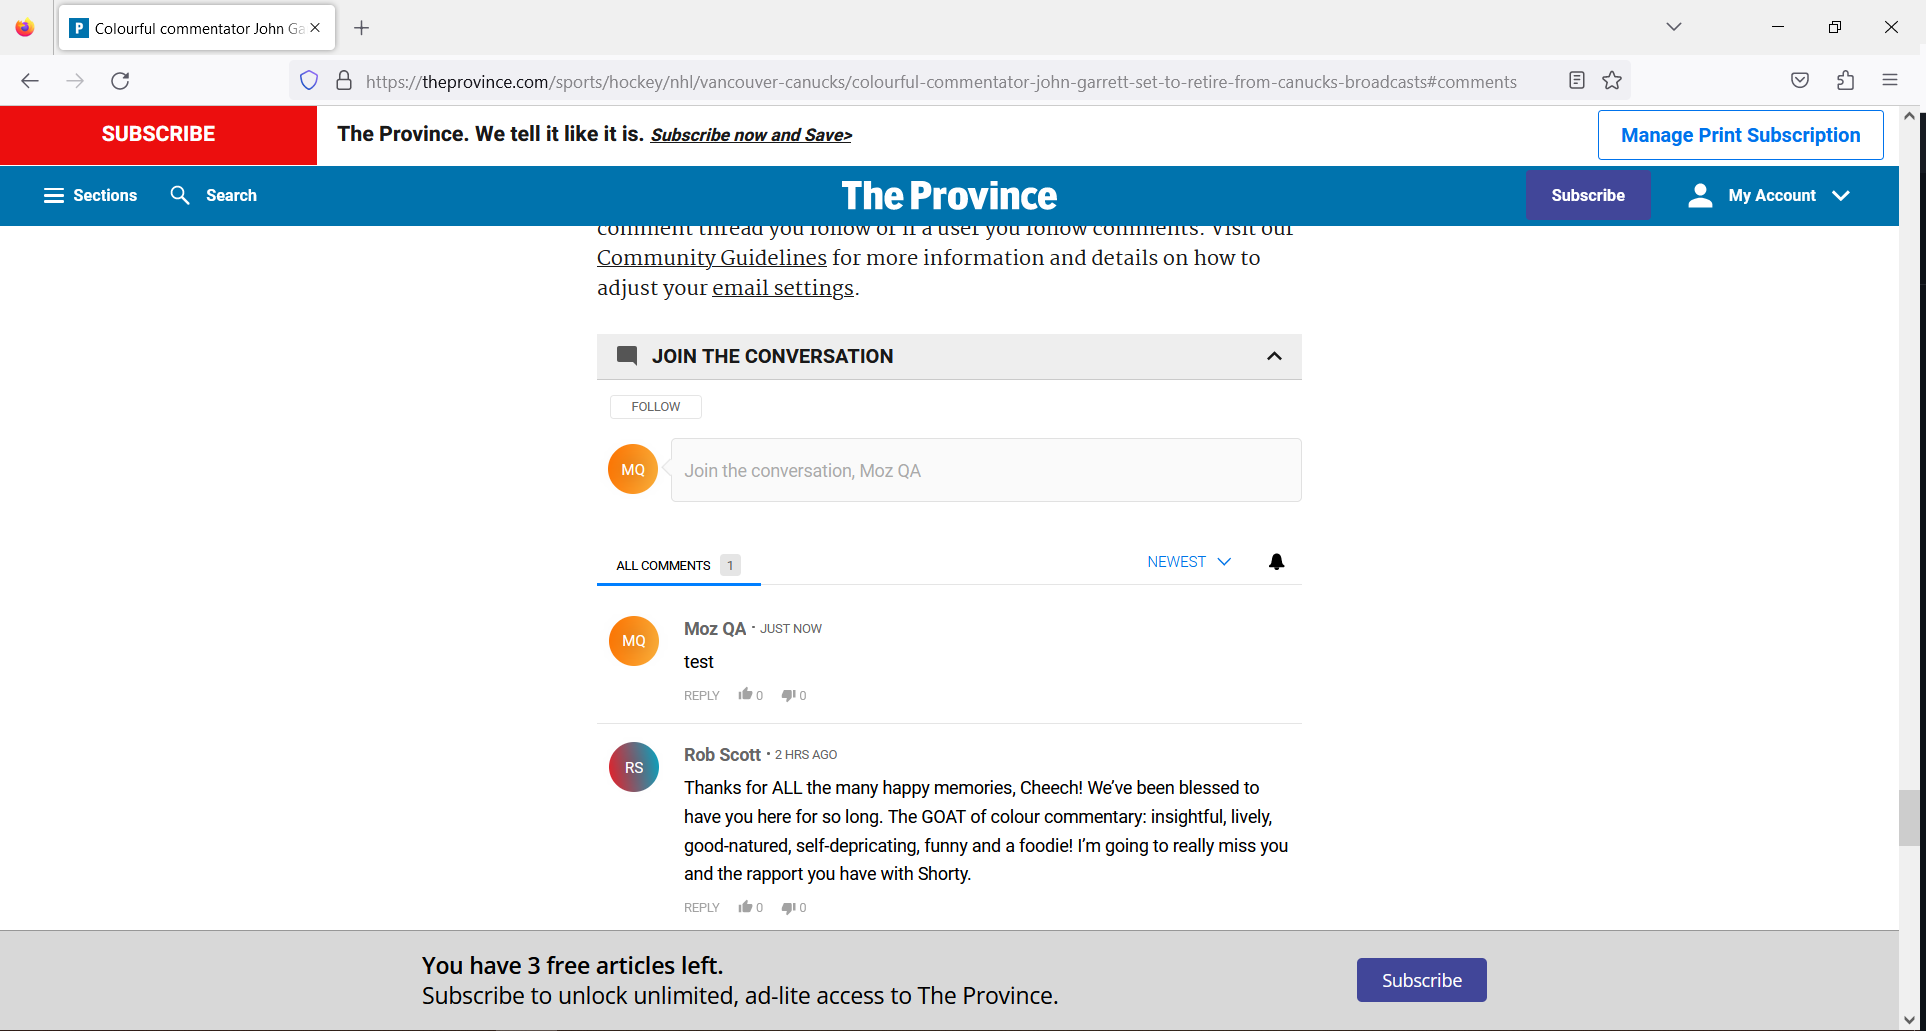Click the join the conversation comment field
The height and width of the screenshot is (1031, 1926).
985,470
